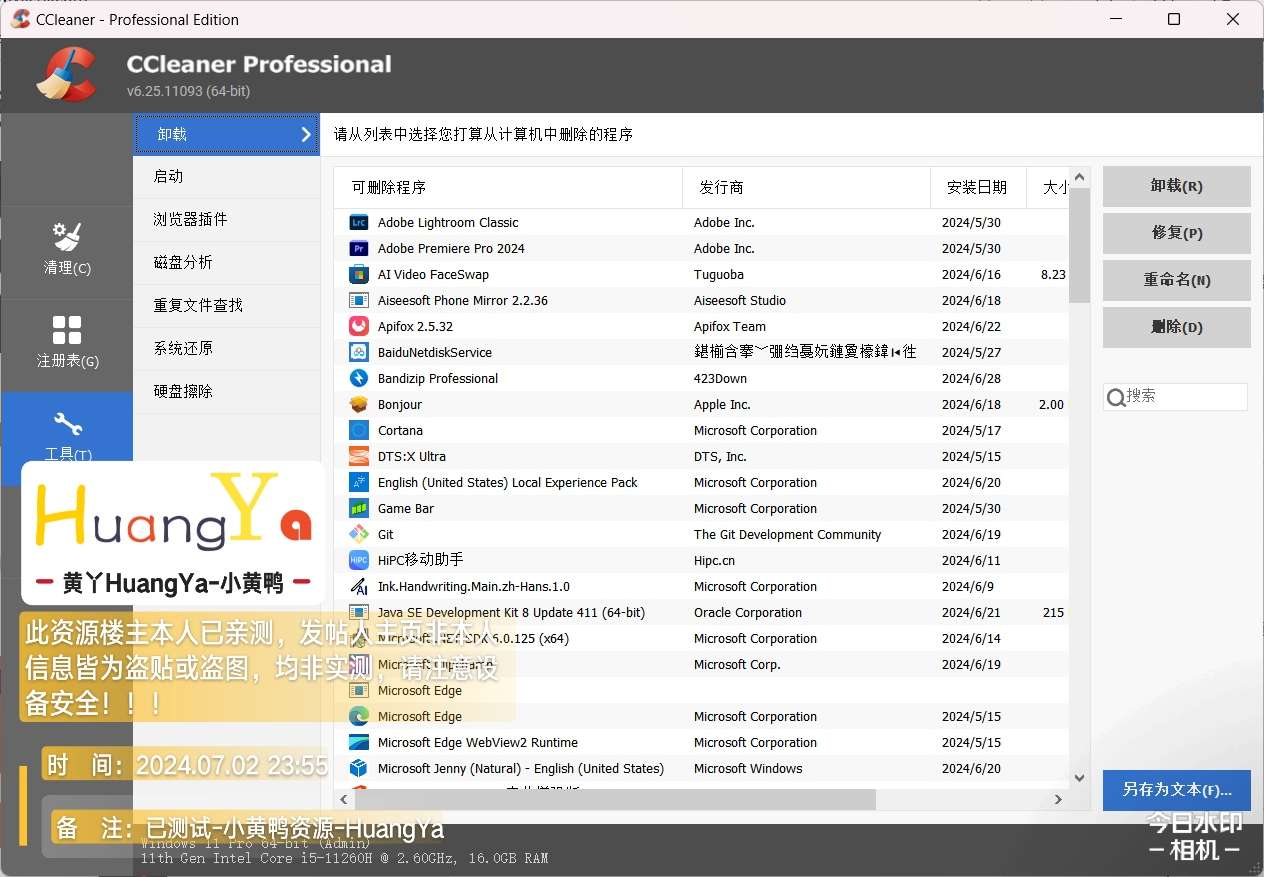Click the vertical scrollbar down arrow
The height and width of the screenshot is (877, 1264).
[x=1079, y=777]
